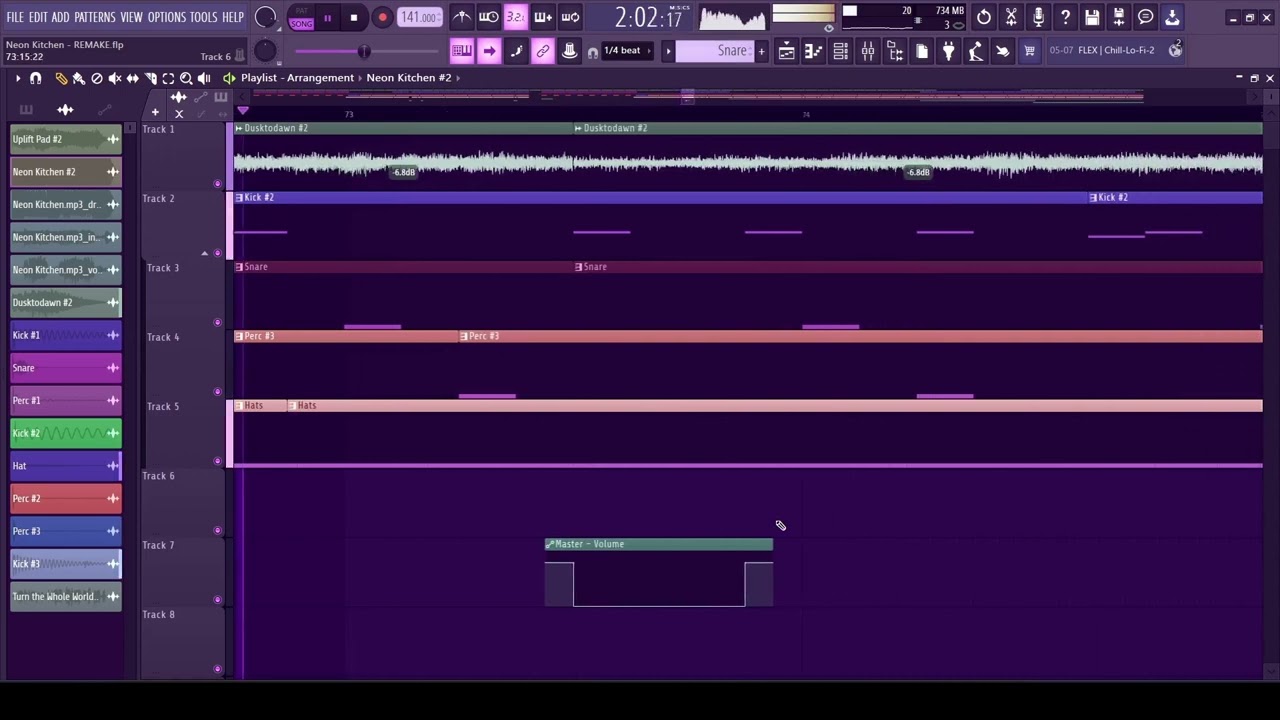Click the 141.000 tempo field
Viewport: 1280px width, 720px height.
[419, 18]
